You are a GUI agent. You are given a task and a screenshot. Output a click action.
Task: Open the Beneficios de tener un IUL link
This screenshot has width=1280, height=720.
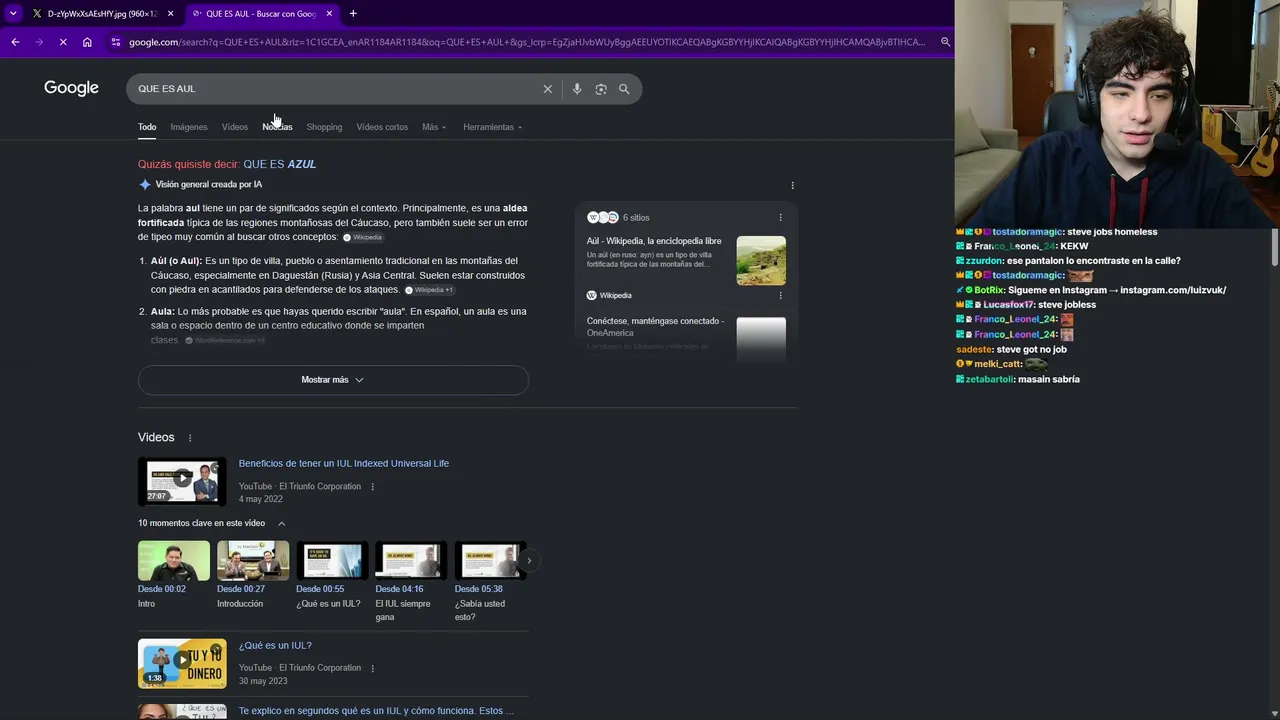click(344, 464)
